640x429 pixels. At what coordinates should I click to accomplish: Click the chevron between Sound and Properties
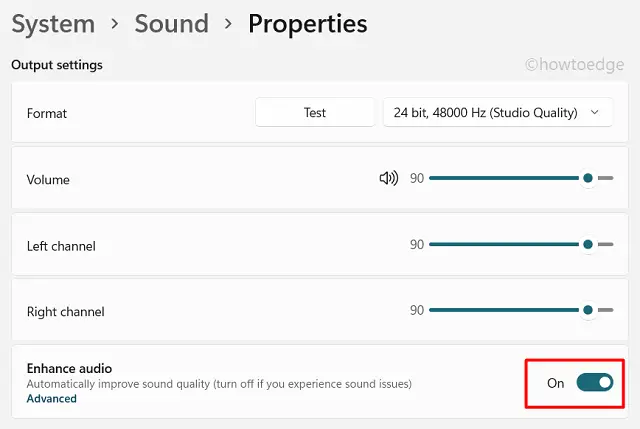[230, 24]
